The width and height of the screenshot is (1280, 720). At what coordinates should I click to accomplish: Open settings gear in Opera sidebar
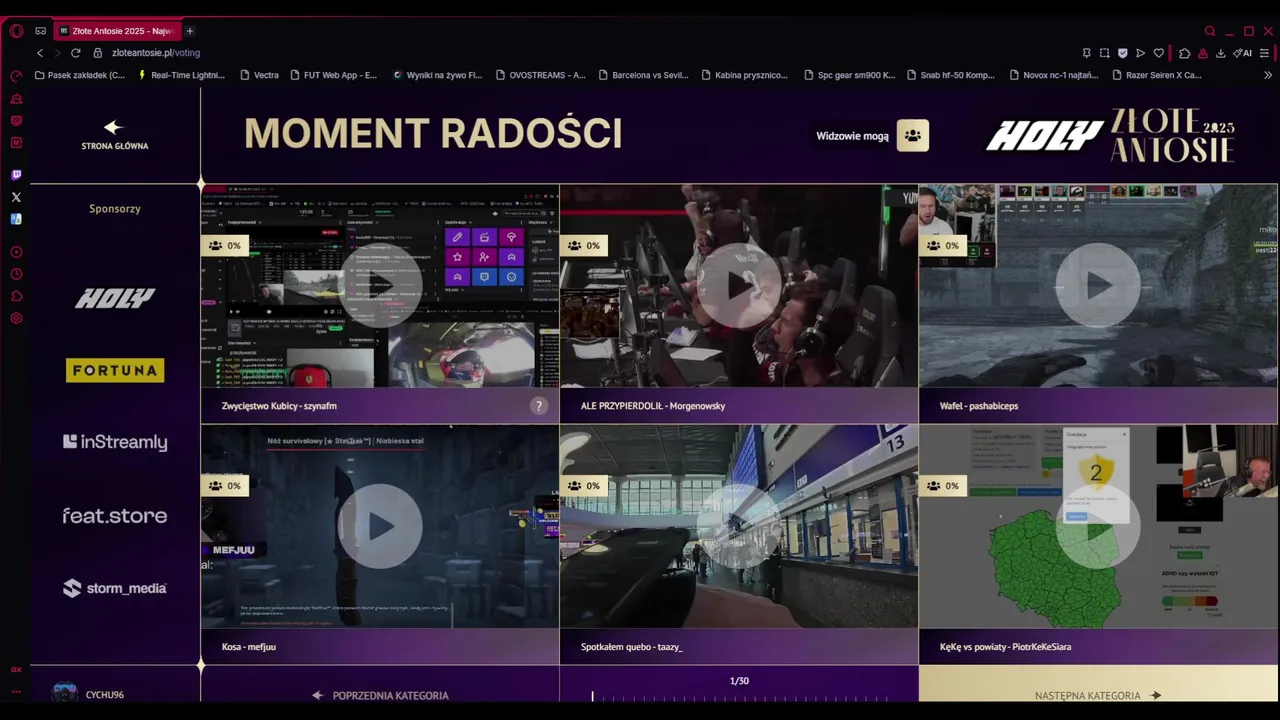tap(16, 318)
